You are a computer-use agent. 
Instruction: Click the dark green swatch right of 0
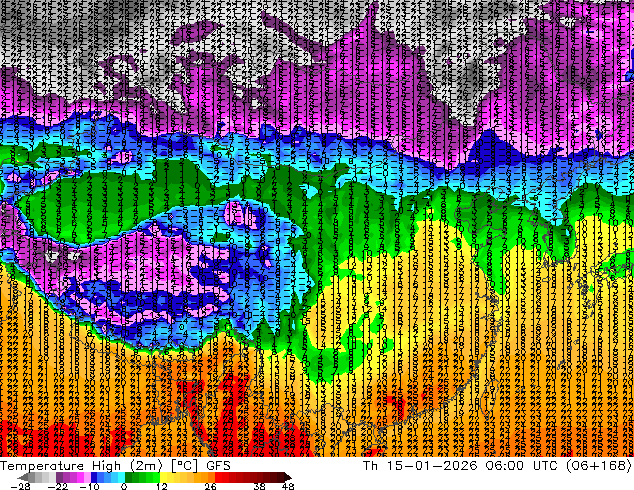click(128, 477)
